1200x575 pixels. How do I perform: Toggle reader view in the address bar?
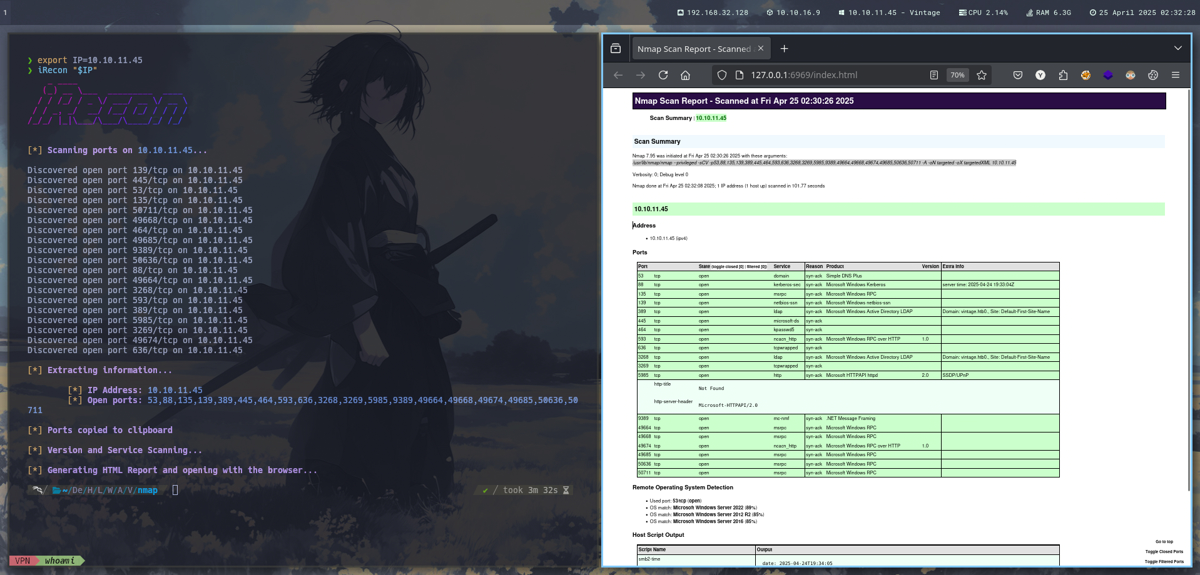[x=933, y=75]
